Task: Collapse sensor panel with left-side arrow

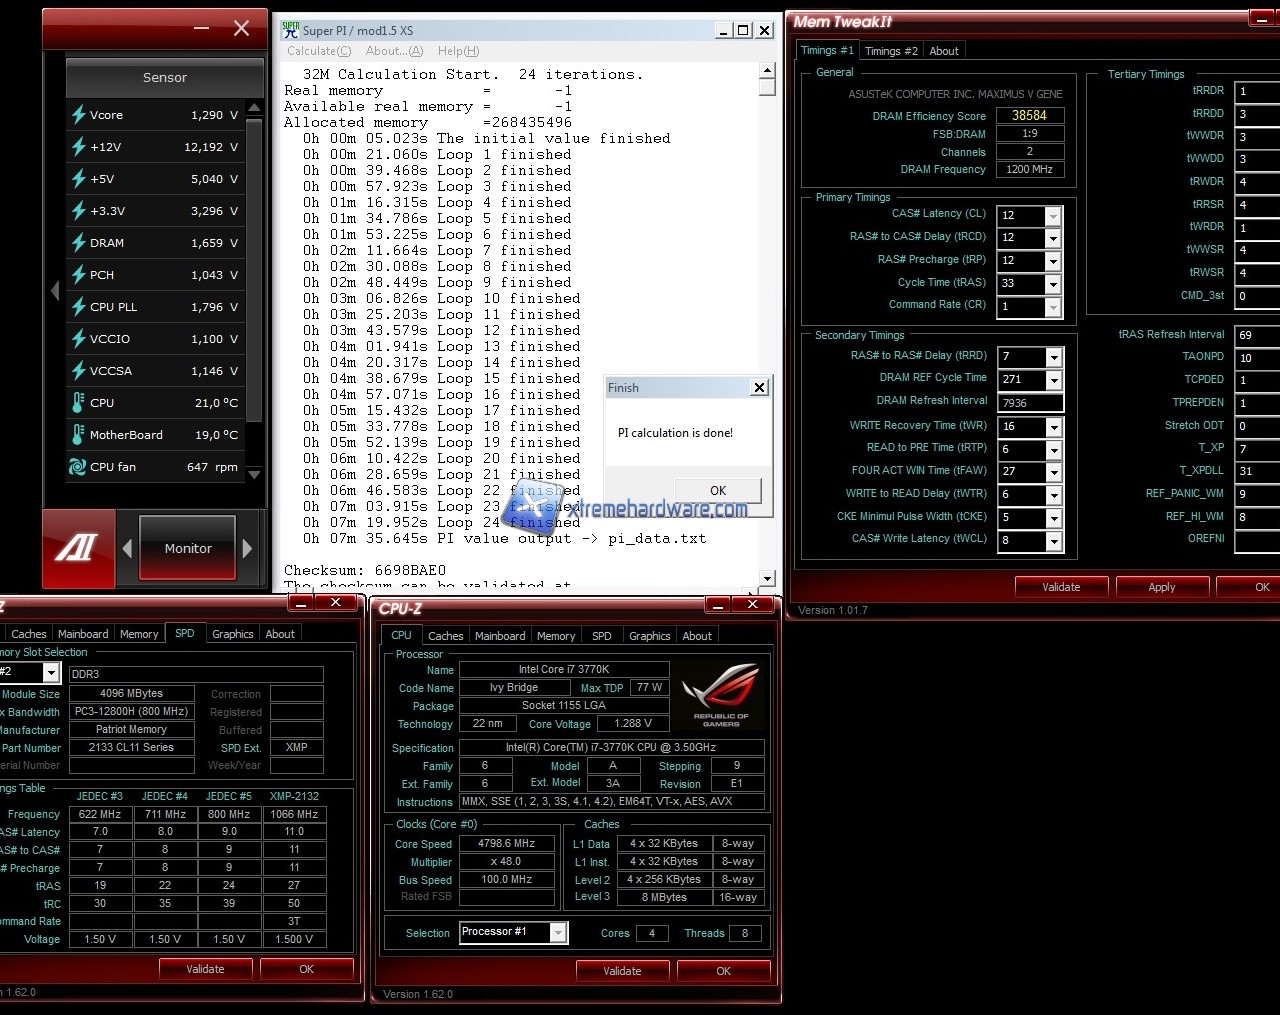Action: pyautogui.click(x=55, y=290)
